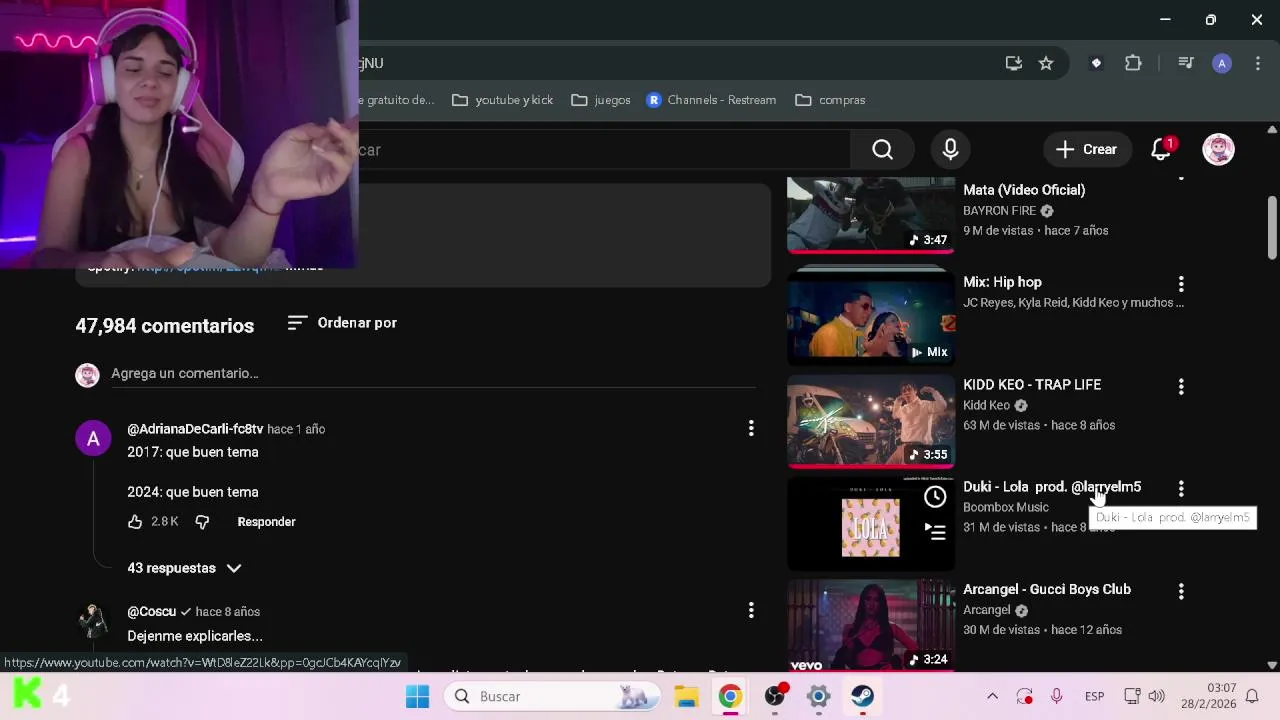The width and height of the screenshot is (1280, 720).
Task: Open the settings gear app in the taskbar
Action: point(819,696)
